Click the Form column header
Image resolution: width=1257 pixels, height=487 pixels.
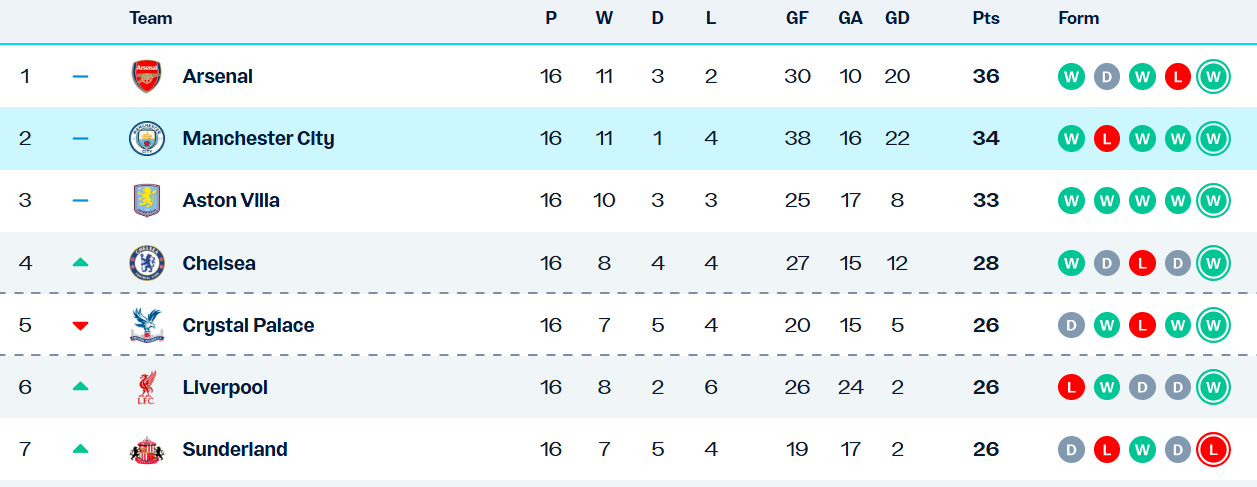click(x=1079, y=18)
